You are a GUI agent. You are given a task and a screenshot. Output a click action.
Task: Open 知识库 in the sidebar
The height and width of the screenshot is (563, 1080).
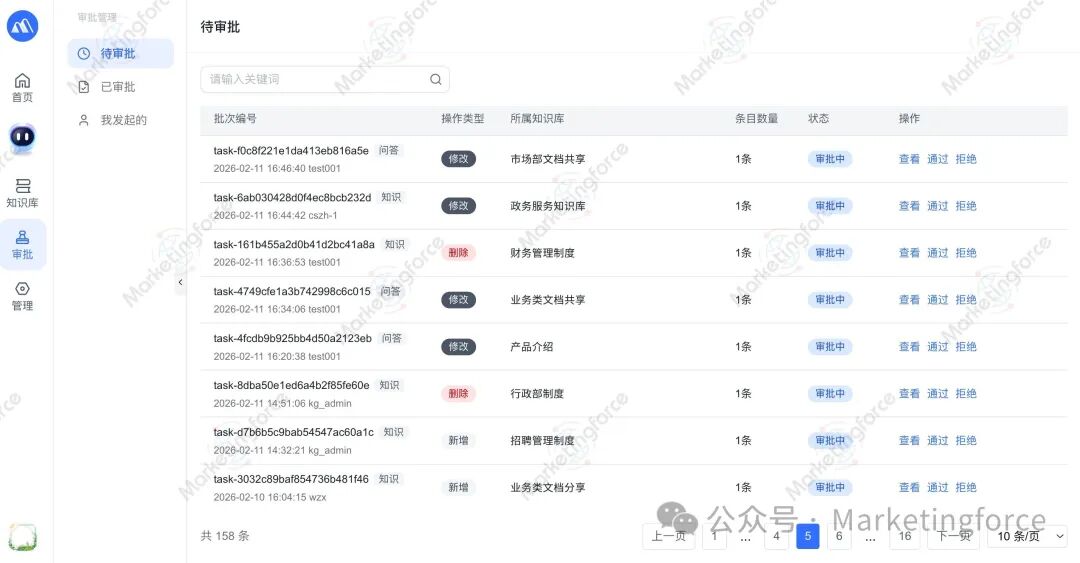tap(22, 193)
